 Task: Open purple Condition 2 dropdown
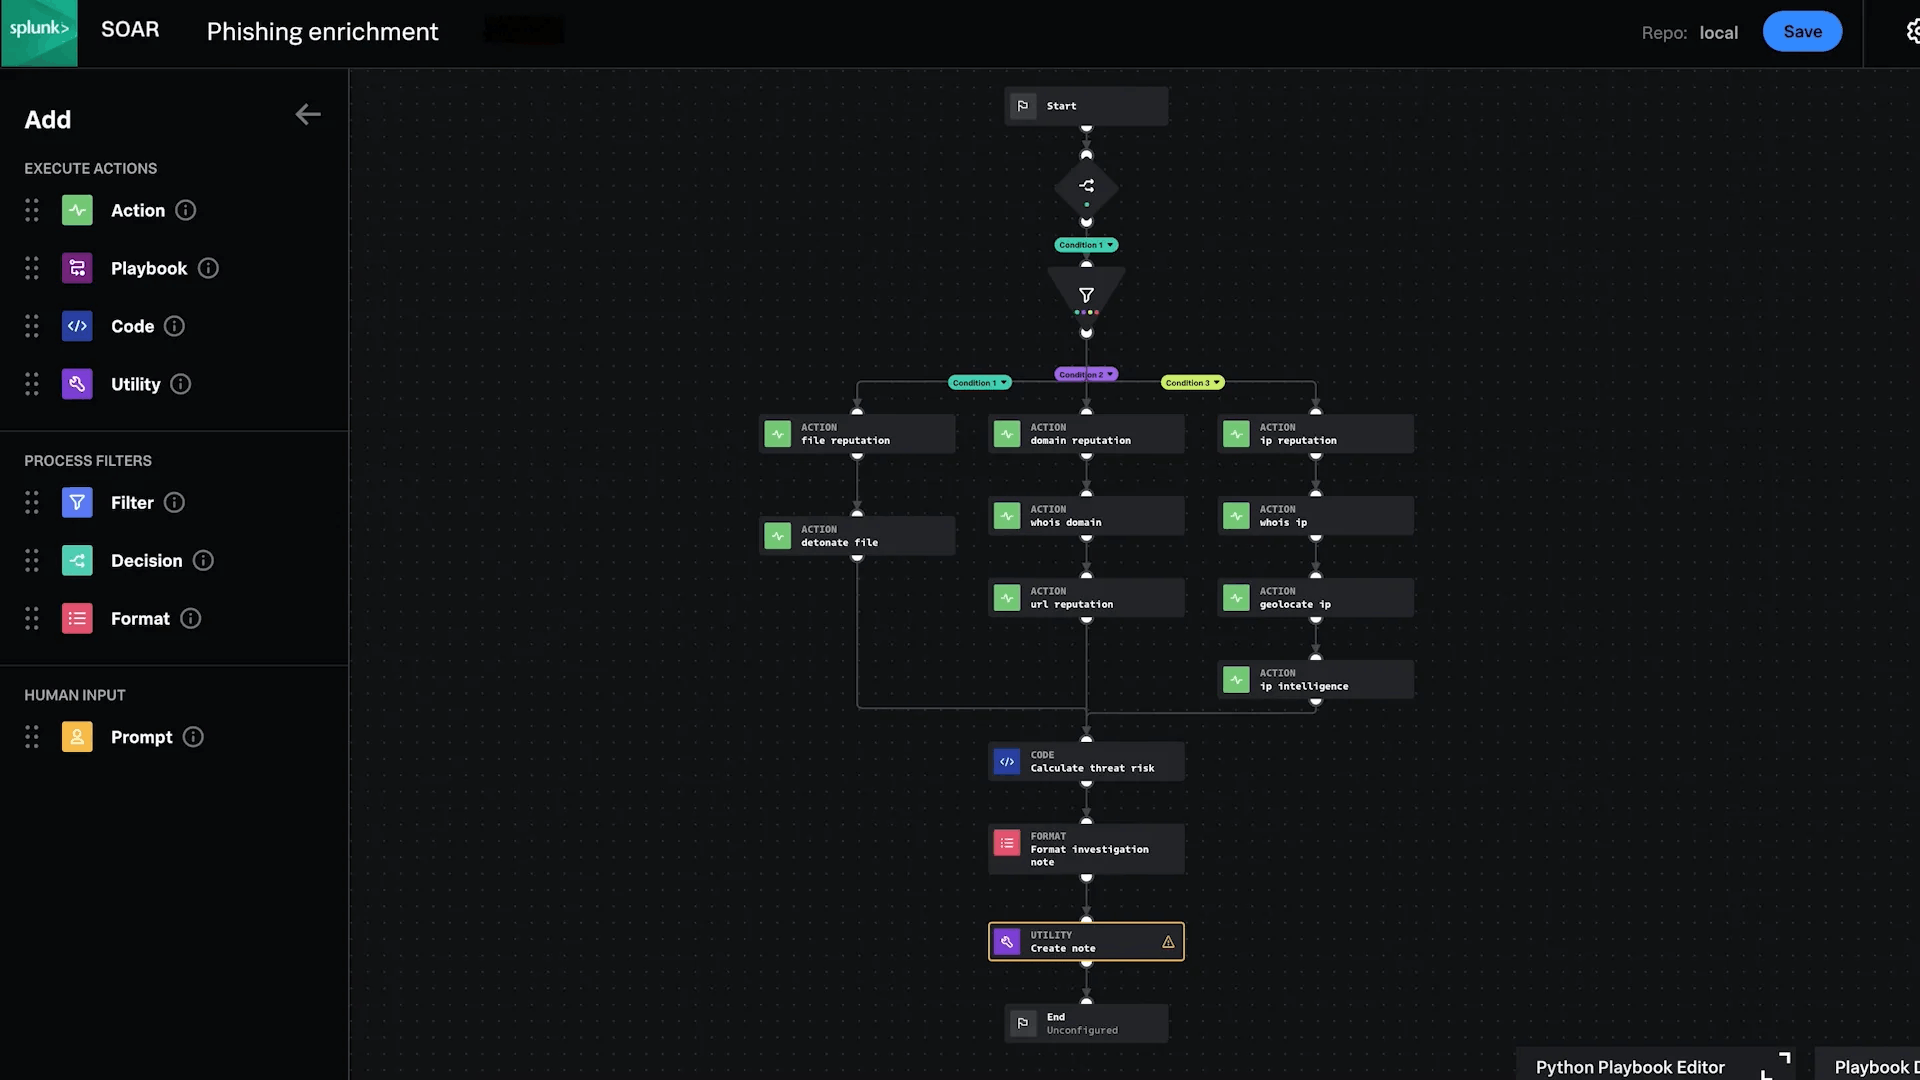point(1086,374)
